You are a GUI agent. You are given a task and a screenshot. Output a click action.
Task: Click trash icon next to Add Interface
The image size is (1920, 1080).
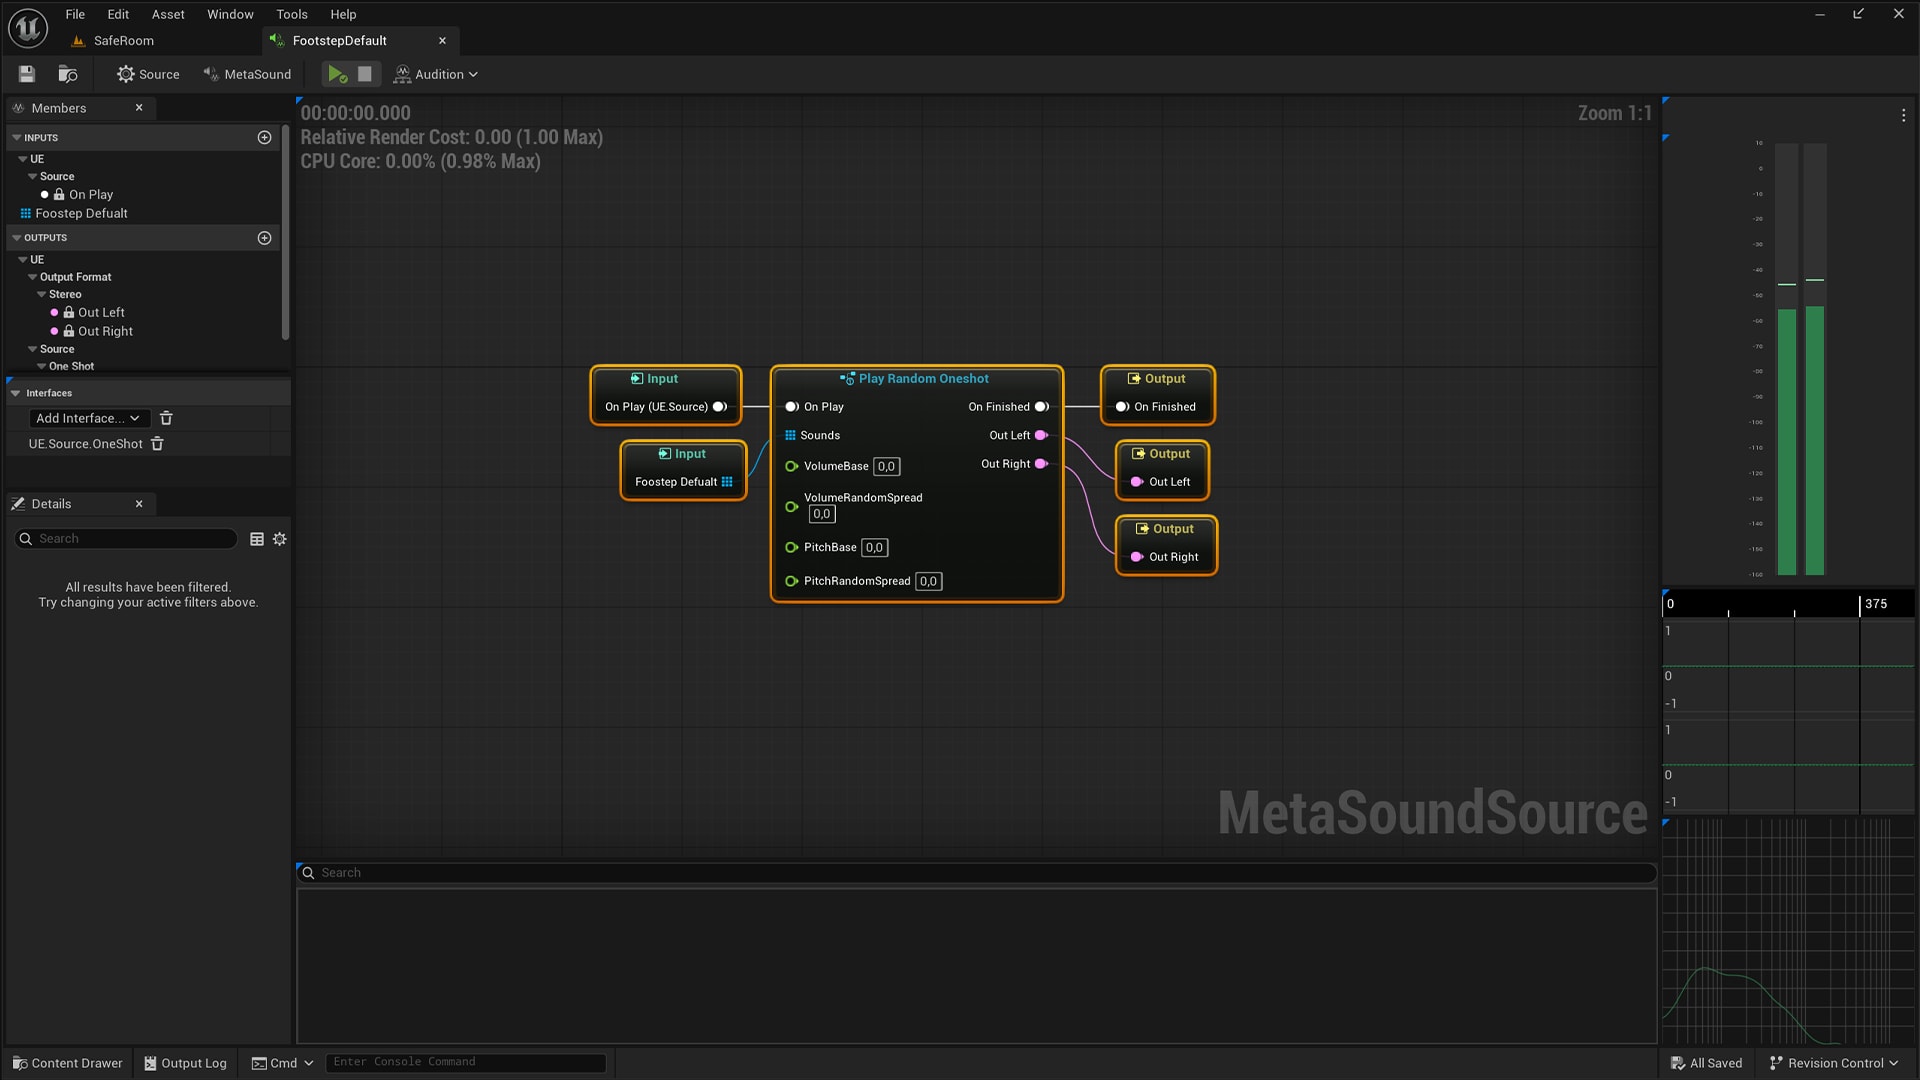[167, 418]
